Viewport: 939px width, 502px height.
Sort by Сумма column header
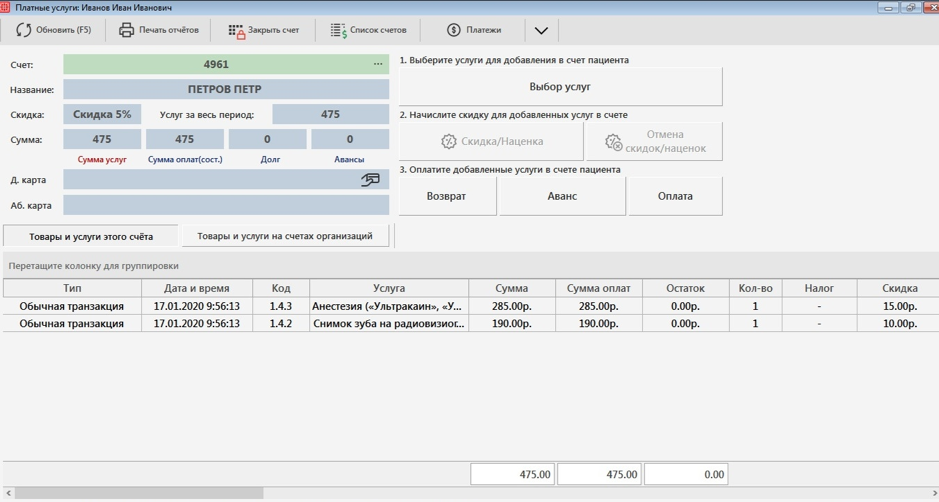click(511, 288)
